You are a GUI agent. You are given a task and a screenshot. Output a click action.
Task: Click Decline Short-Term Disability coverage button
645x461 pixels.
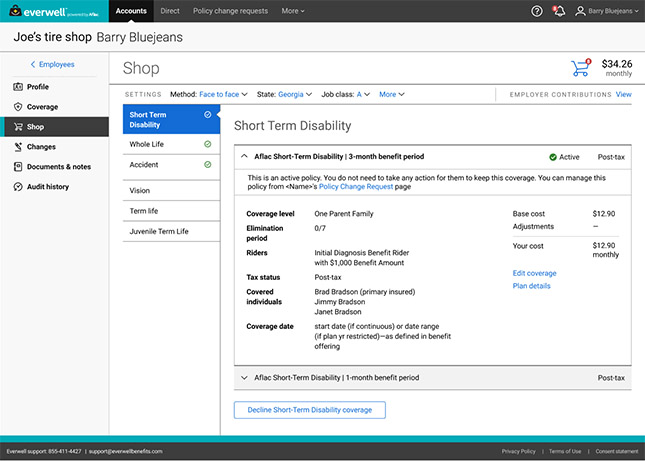coord(310,410)
